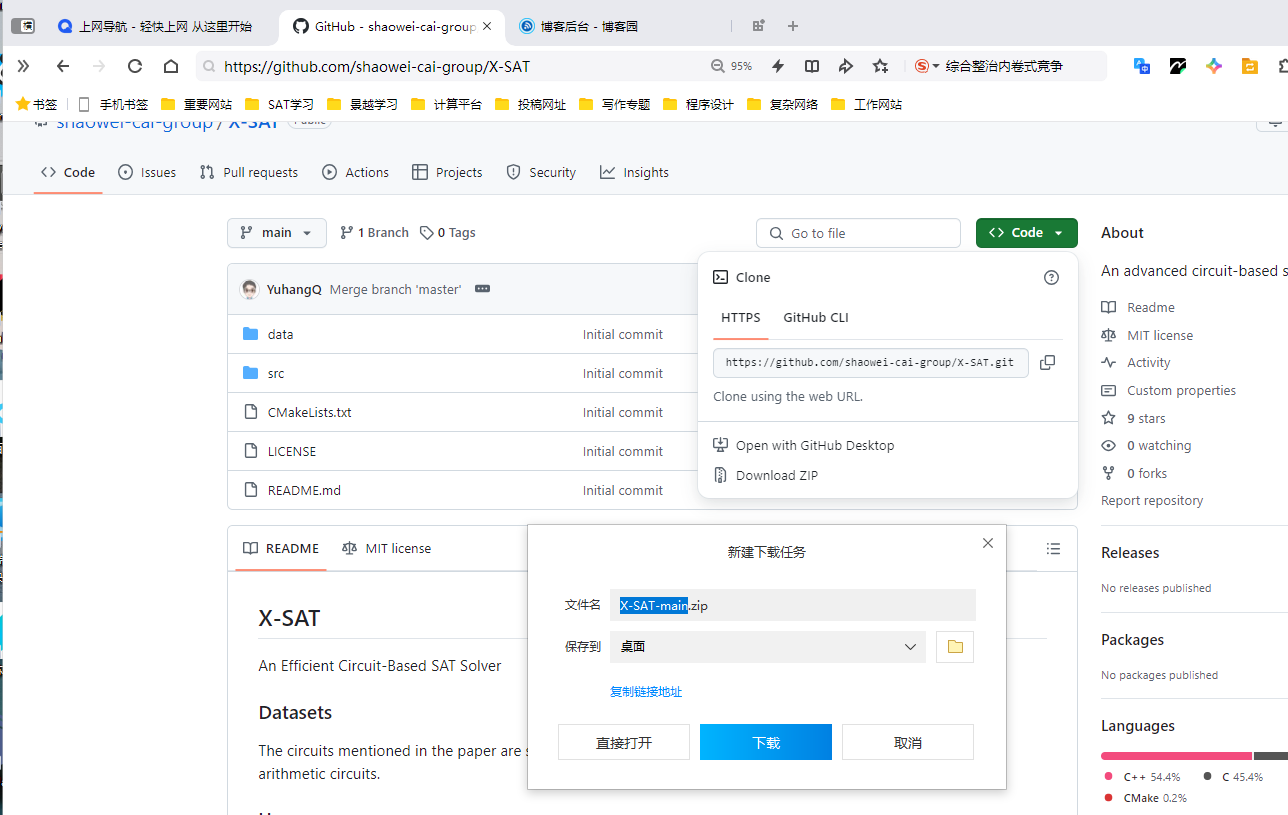Click the 取消 cancel button
Image resolution: width=1288 pixels, height=815 pixels.
[908, 743]
